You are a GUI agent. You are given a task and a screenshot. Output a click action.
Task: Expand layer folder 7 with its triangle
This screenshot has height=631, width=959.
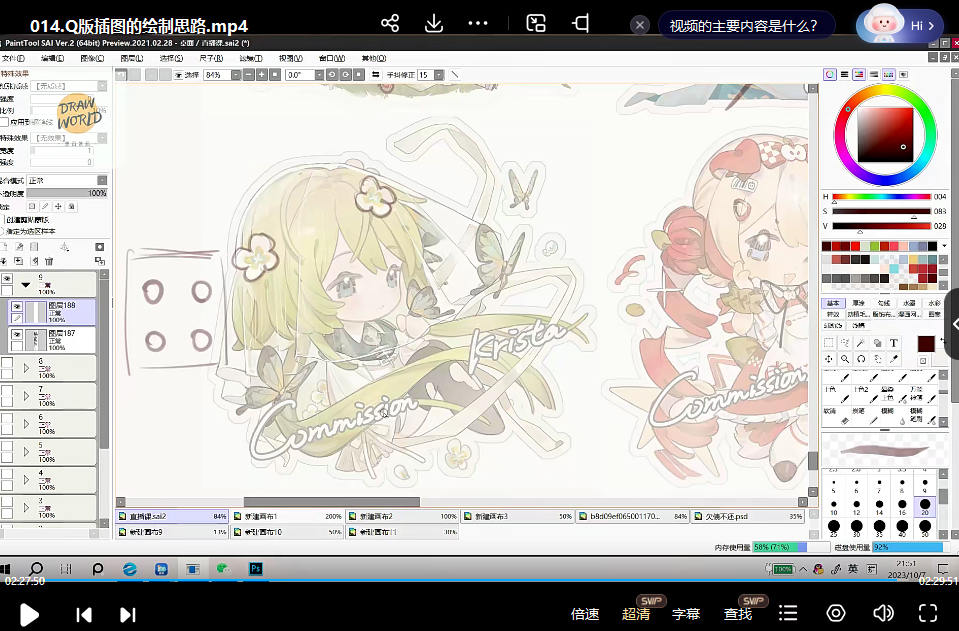point(26,396)
